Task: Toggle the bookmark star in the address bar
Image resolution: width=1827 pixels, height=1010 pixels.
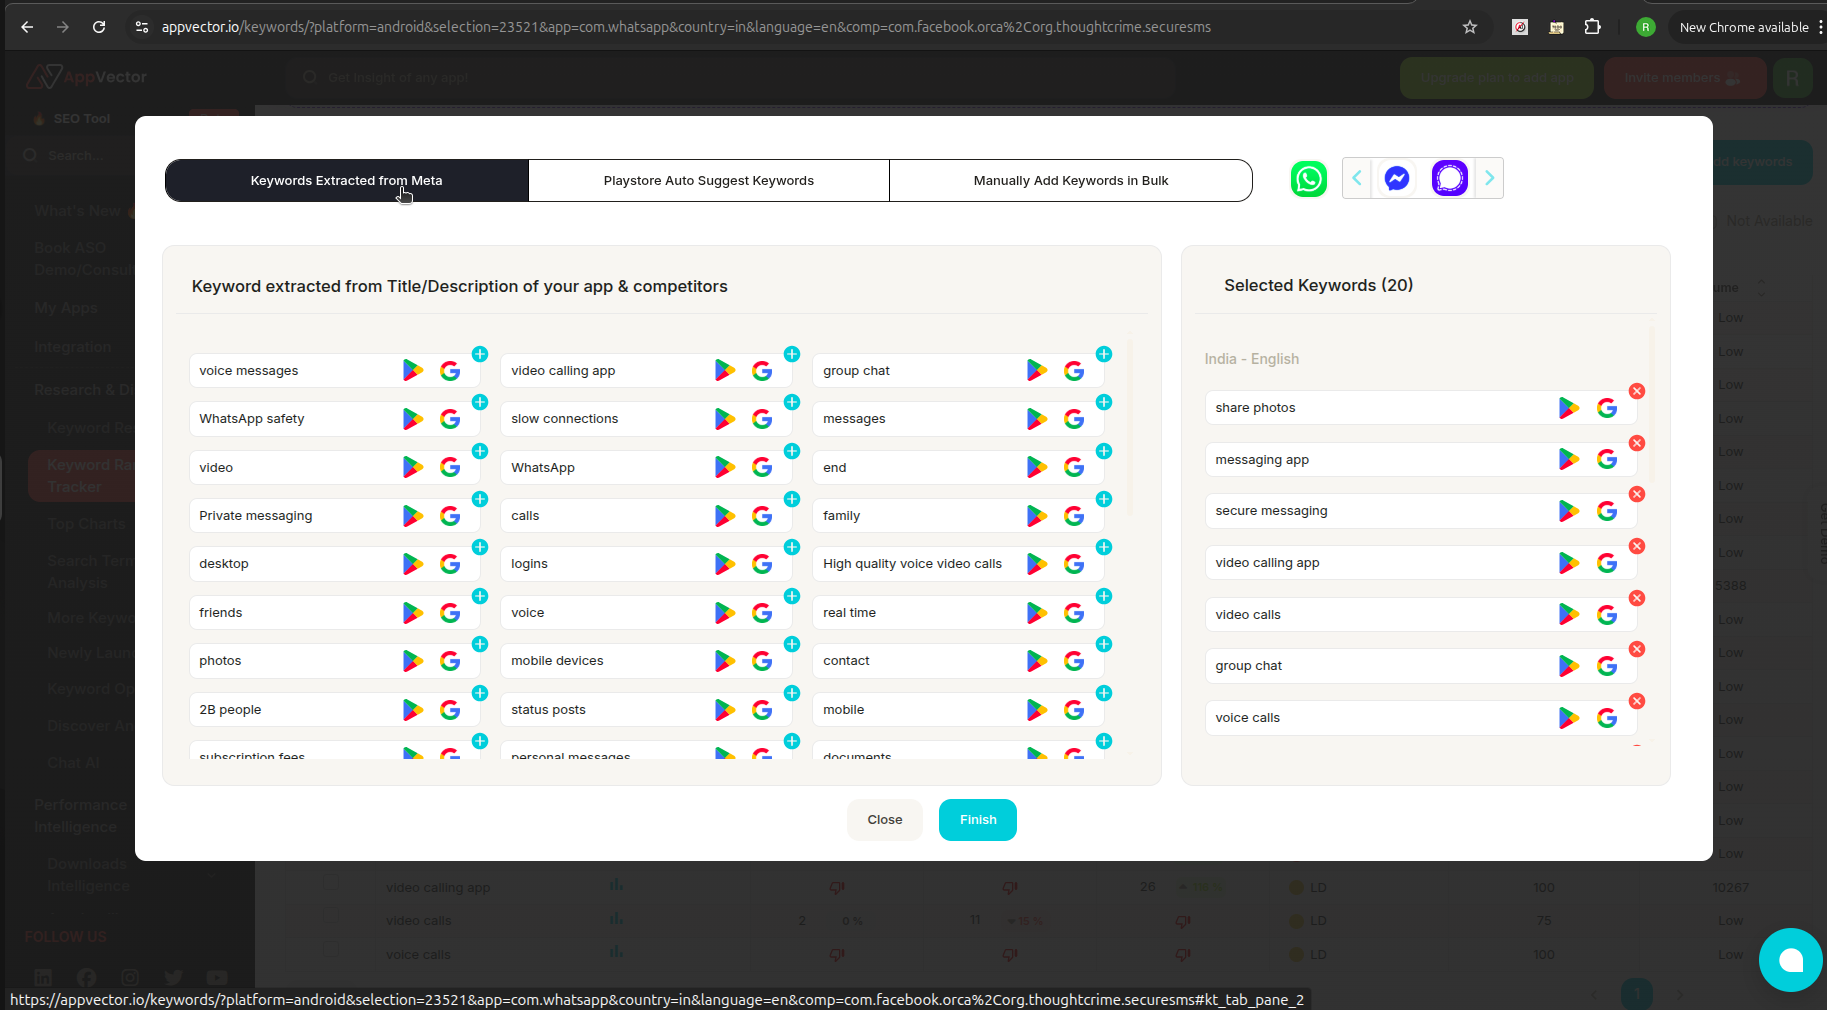Action: pos(1471,27)
